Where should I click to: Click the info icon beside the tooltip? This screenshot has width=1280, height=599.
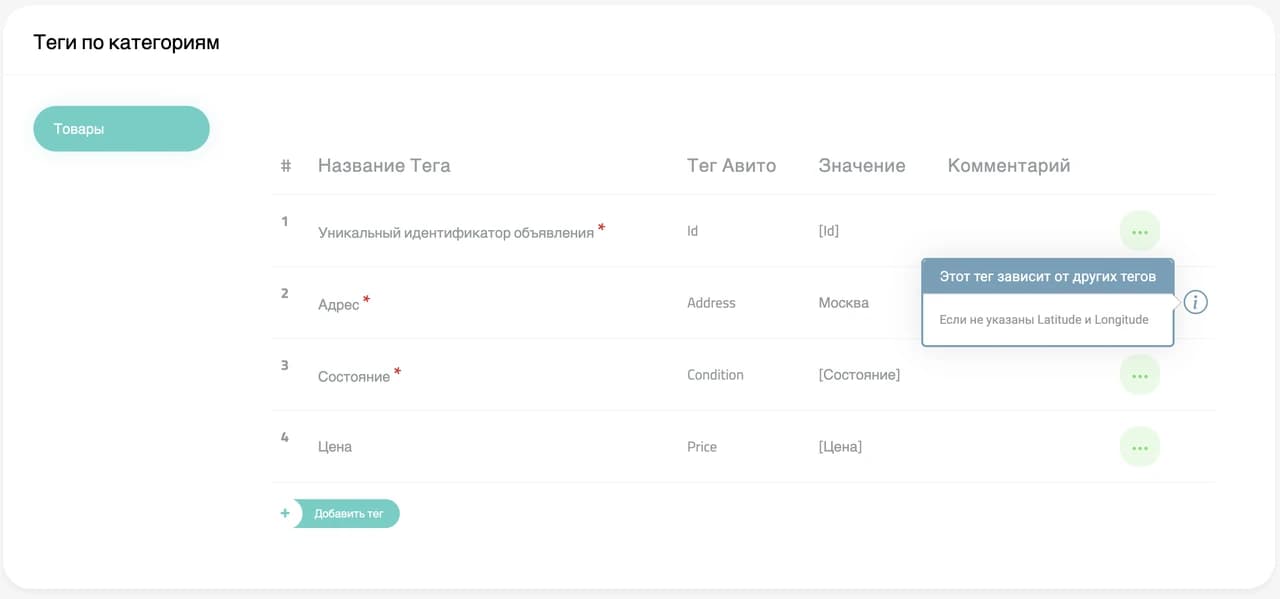[1196, 302]
